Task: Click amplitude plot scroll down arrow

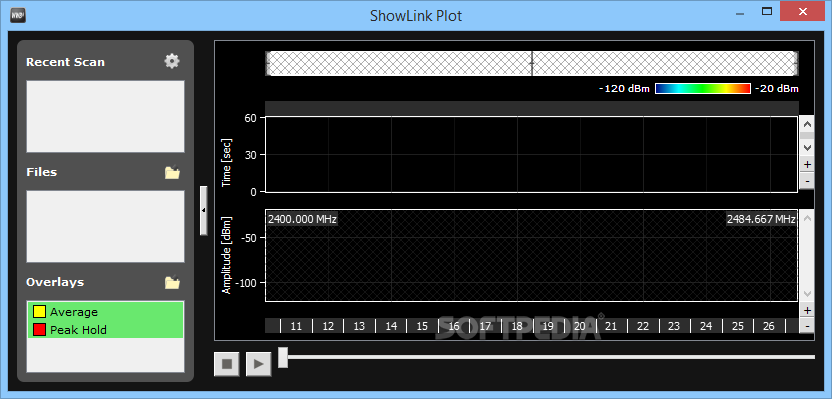Action: coord(808,293)
